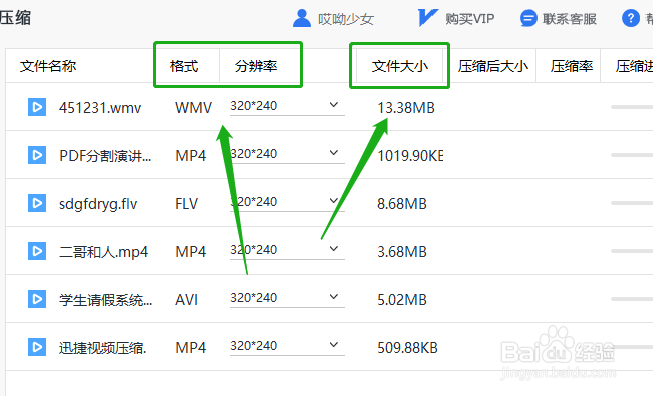653x396 pixels.
Task: Click the WMV format cell
Action: pyautogui.click(x=193, y=108)
